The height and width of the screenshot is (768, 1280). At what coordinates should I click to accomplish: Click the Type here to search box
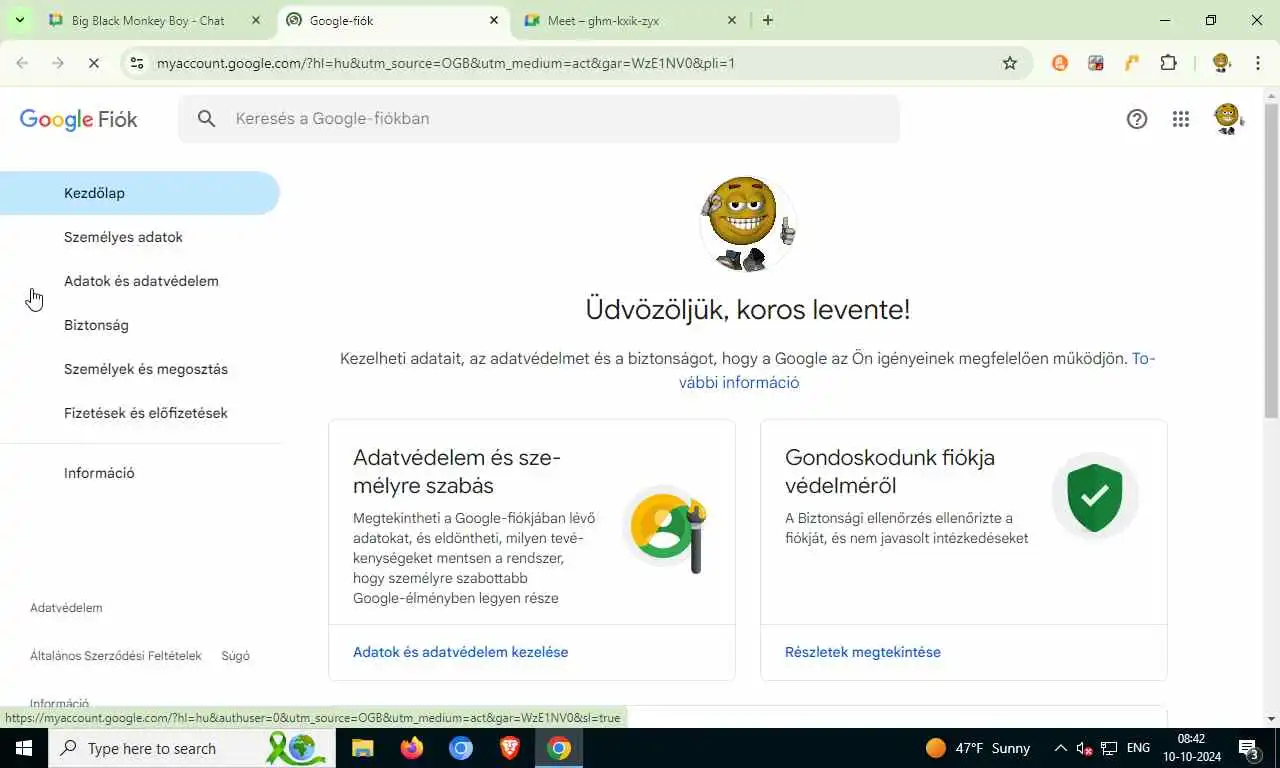point(192,748)
